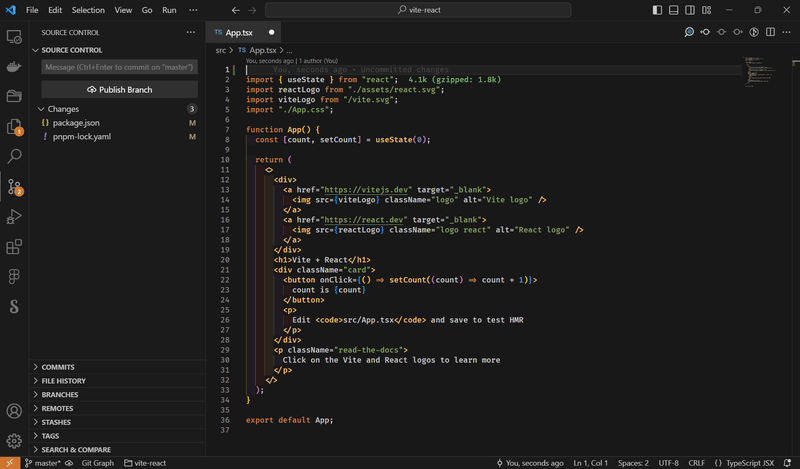
Task: Click the master branch in status bar
Action: tap(43, 463)
